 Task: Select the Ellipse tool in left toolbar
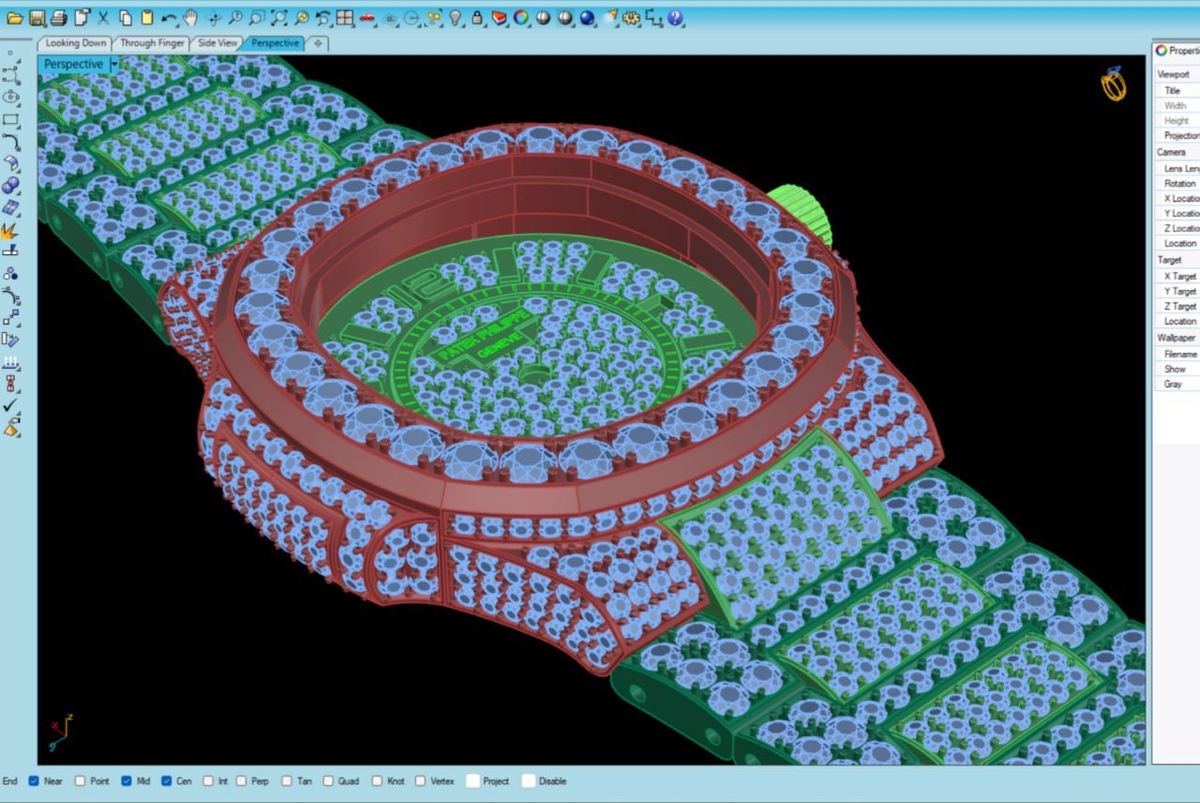(11, 97)
